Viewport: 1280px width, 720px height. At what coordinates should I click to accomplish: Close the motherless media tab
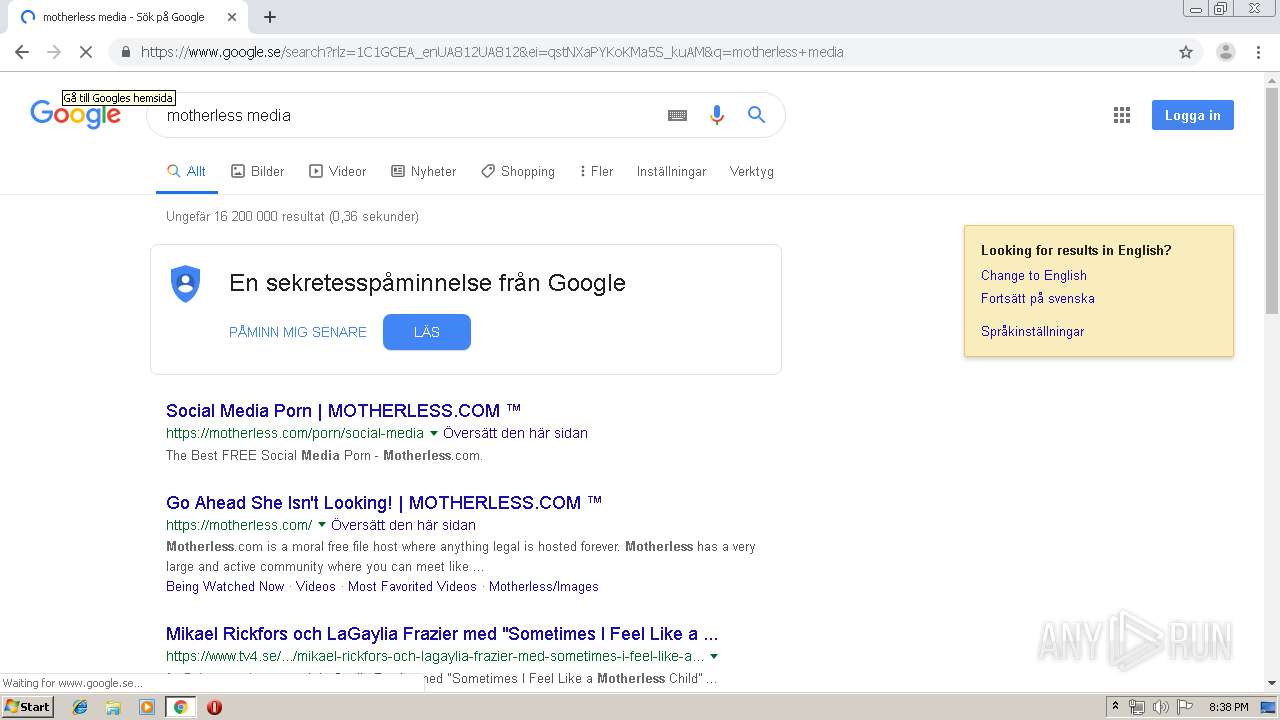coord(232,17)
